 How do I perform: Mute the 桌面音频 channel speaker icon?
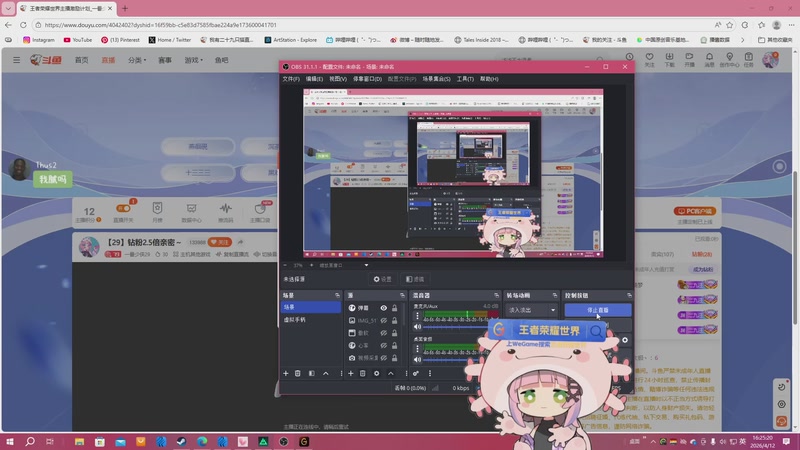[417, 359]
